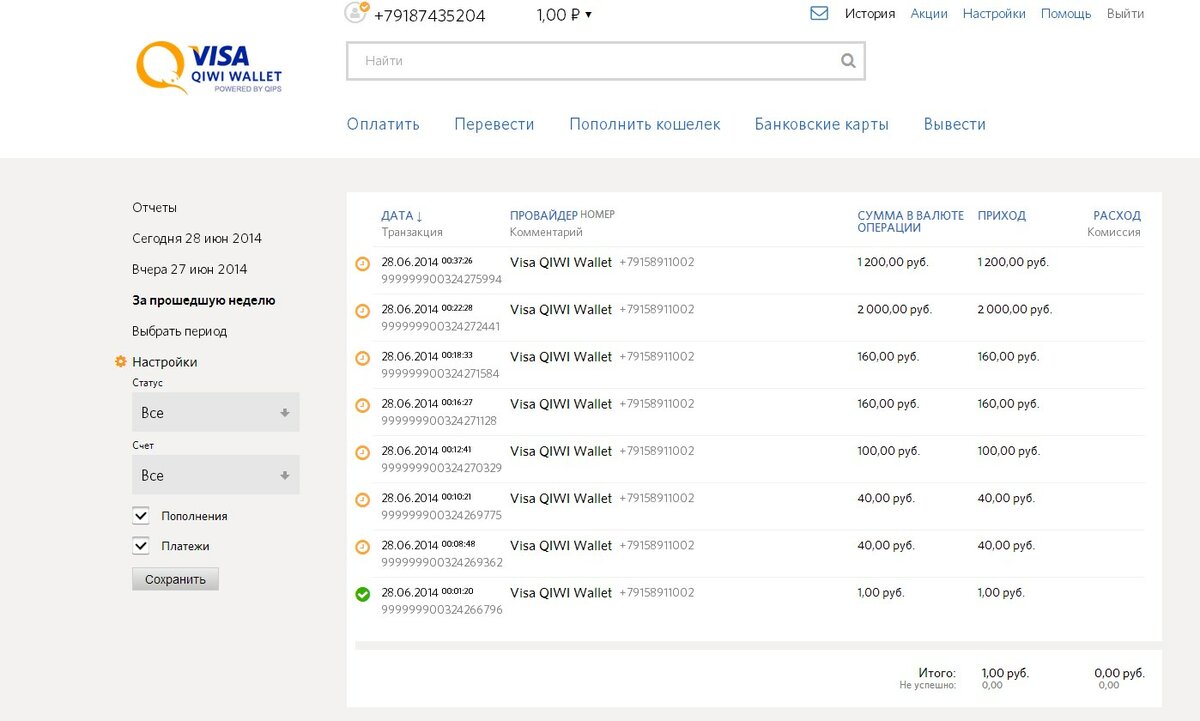Screen dimensions: 1200x721
Task: Open Помощь in top menu
Action: (x=1066, y=14)
